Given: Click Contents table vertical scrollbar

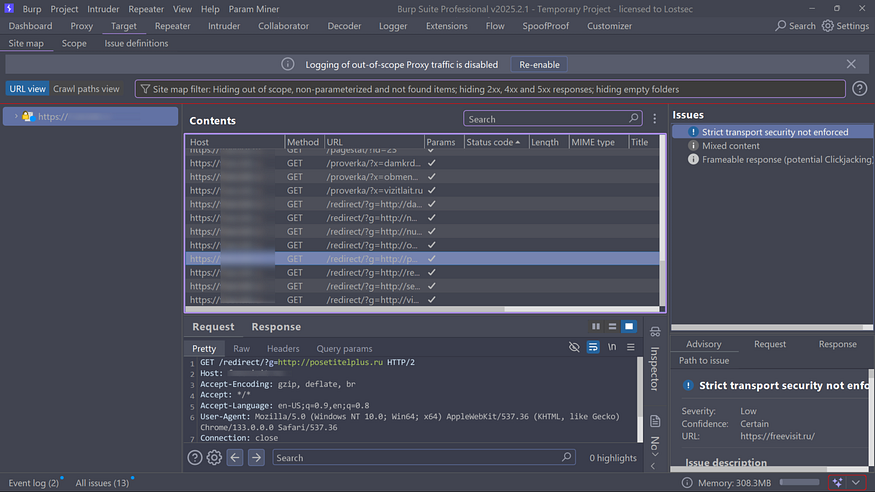Looking at the screenshot, I should point(662,220).
